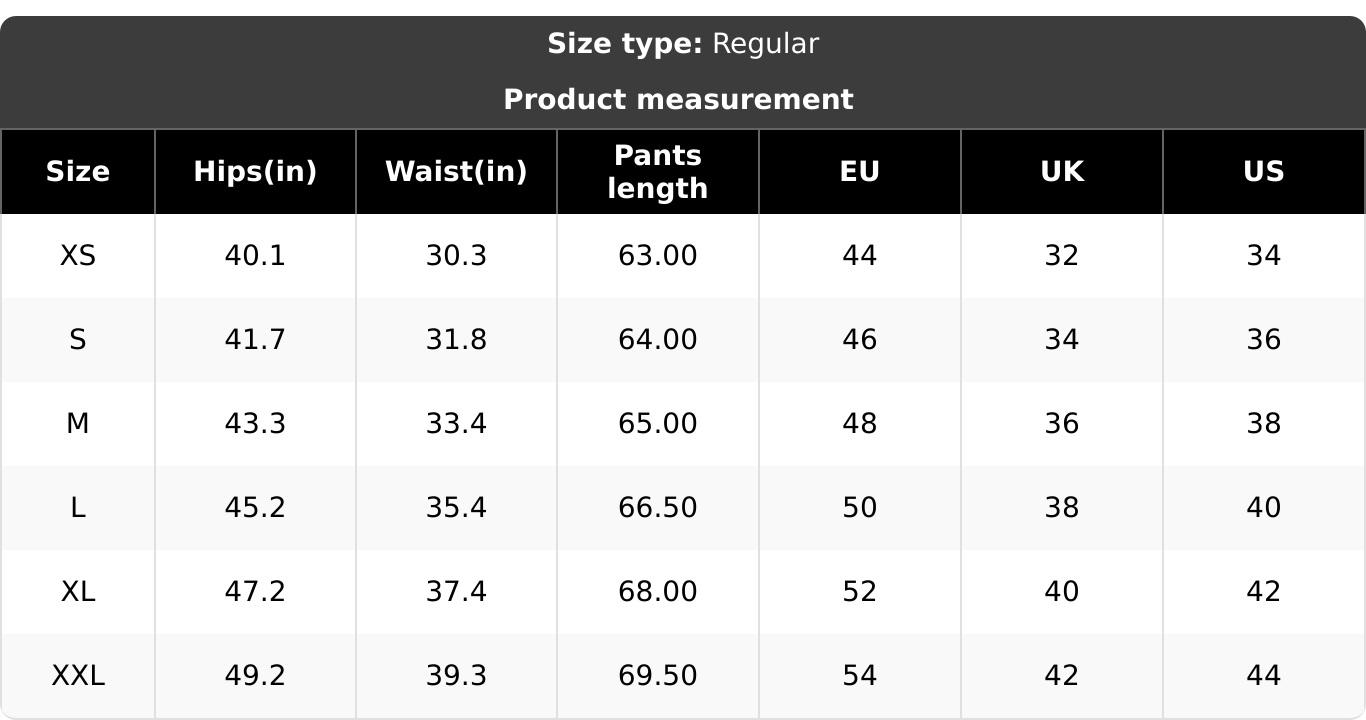The image size is (1366, 720).
Task: Click waist value 31.8 in S row
Action: click(x=456, y=340)
